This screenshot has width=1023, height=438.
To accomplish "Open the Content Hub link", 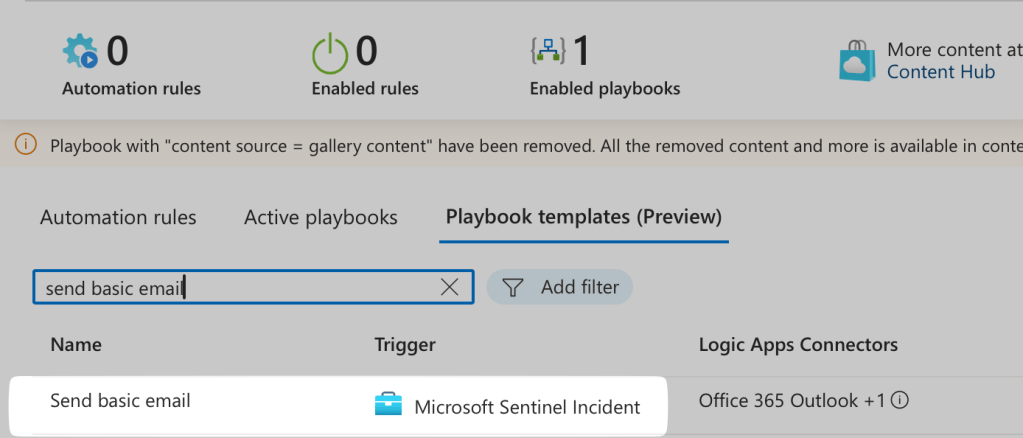I will [x=941, y=72].
